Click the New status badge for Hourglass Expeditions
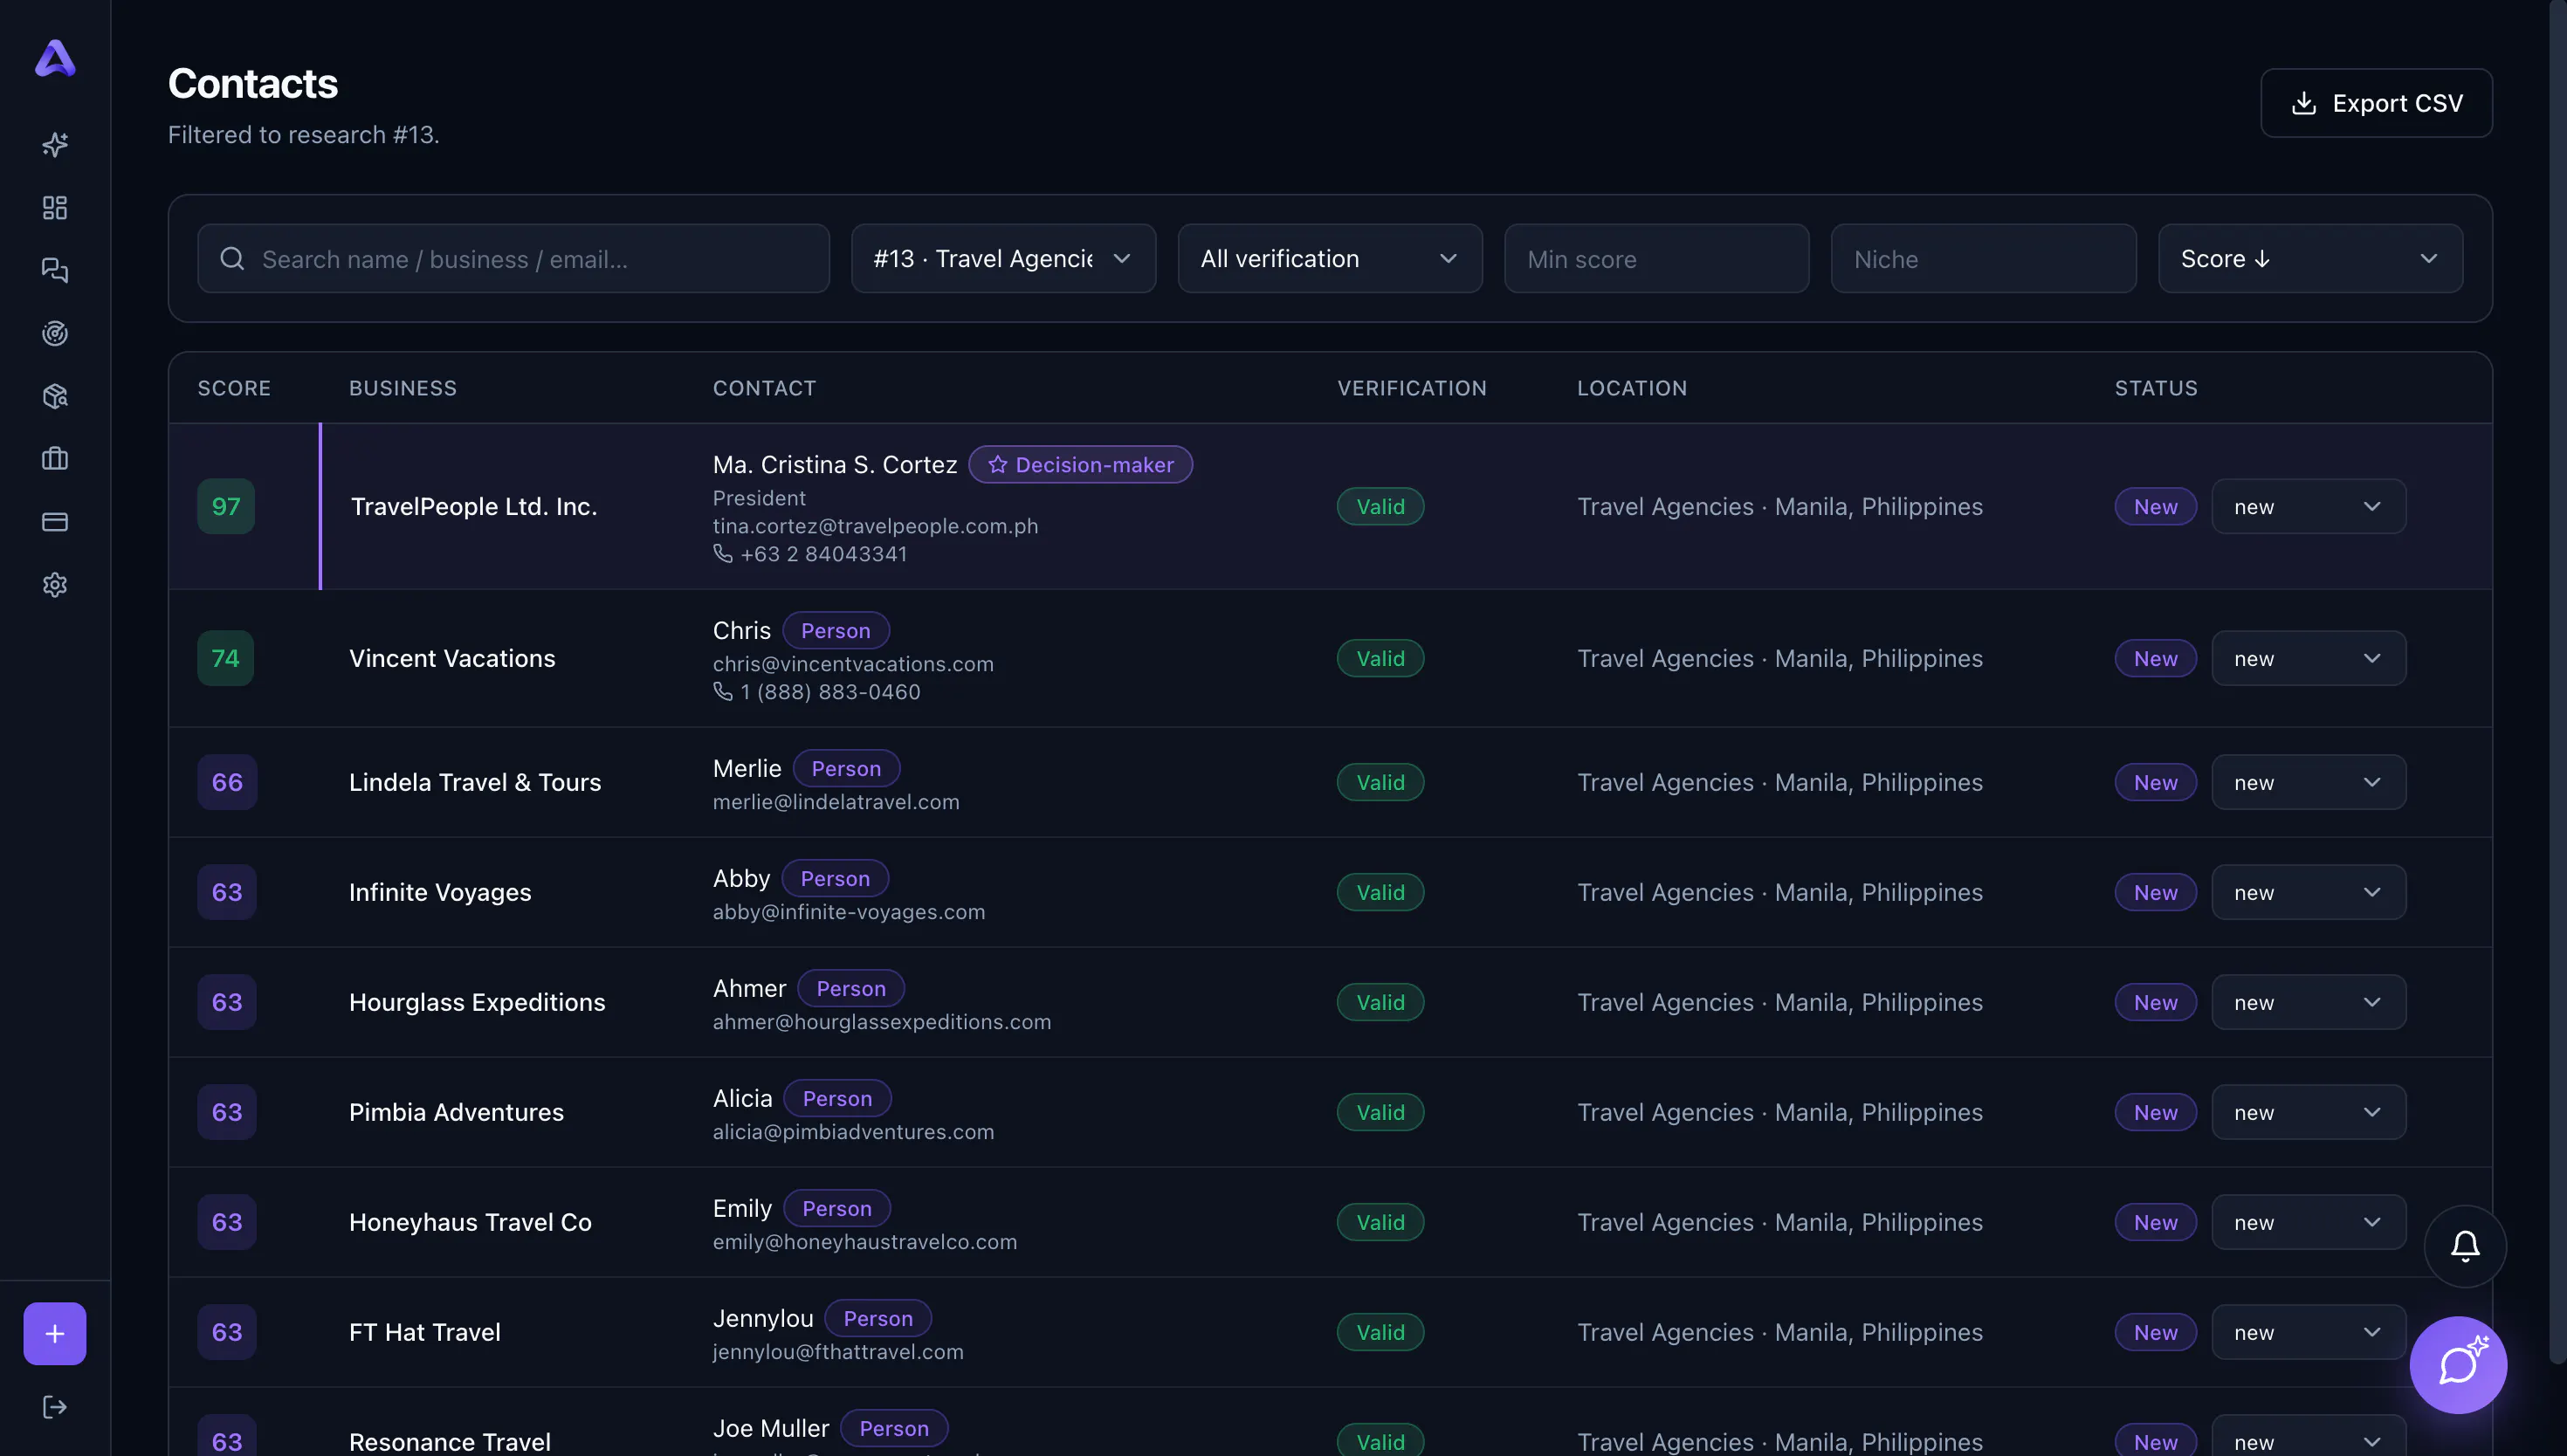 click(2155, 1003)
